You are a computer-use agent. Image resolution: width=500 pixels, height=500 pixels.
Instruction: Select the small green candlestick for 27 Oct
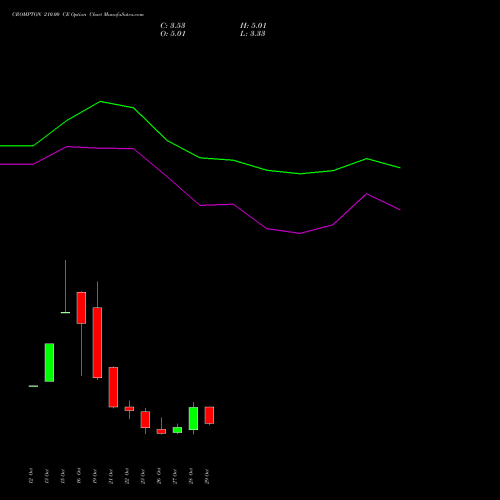(177, 430)
